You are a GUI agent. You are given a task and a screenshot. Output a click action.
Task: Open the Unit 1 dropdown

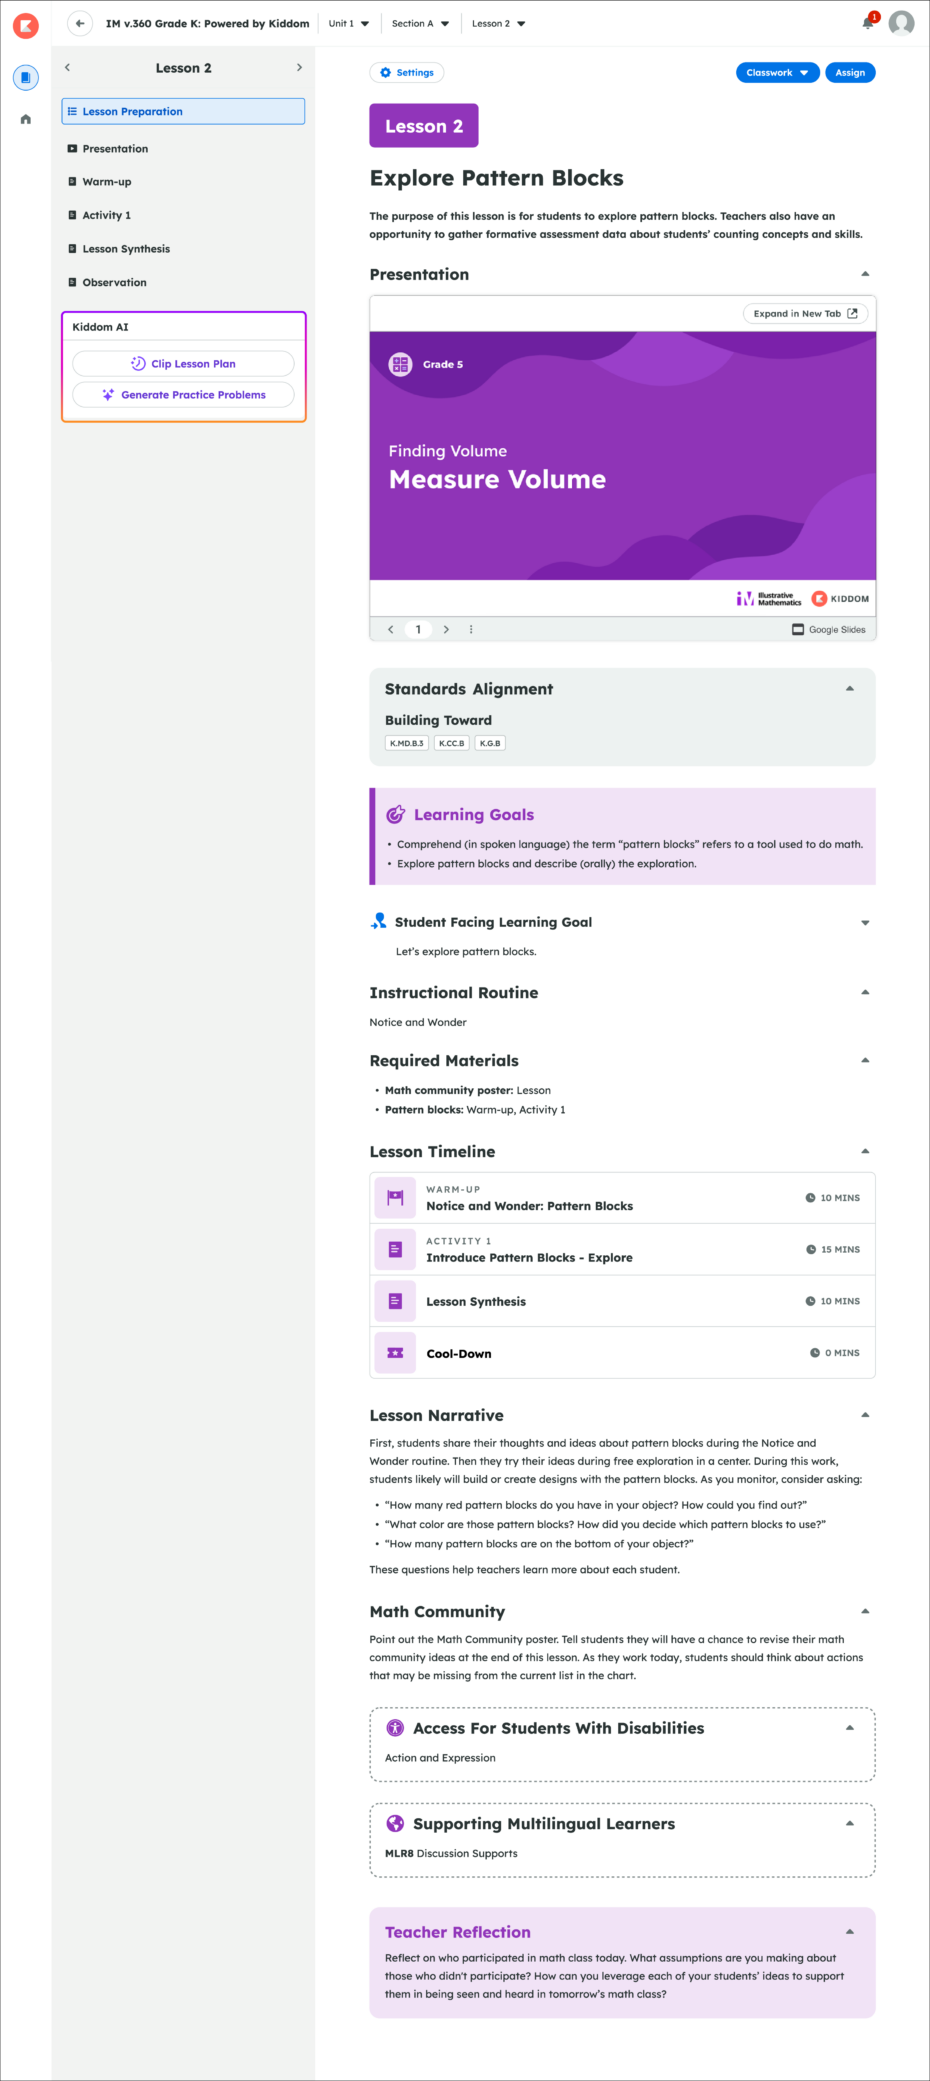tap(349, 23)
